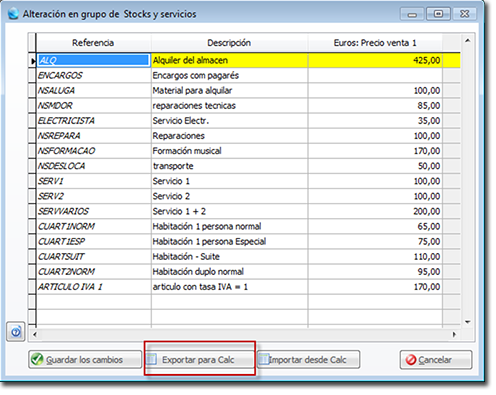Click the reparaciones tecnicas description cell

tap(229, 106)
